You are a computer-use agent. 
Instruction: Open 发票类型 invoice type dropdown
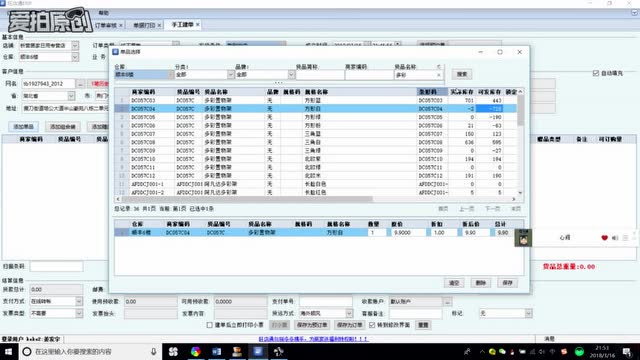pyautogui.click(x=79, y=313)
